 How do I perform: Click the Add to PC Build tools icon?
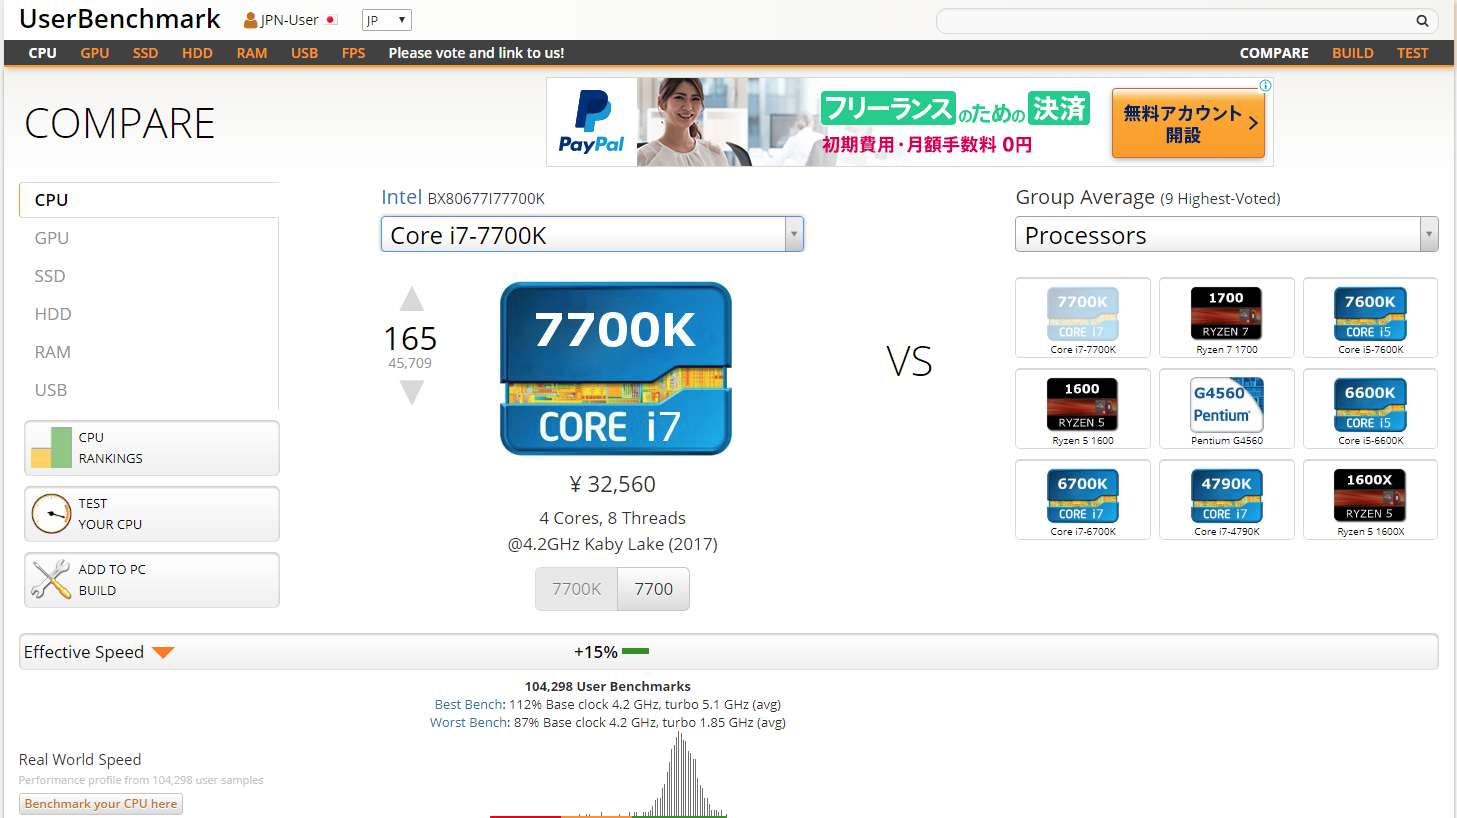pos(51,580)
